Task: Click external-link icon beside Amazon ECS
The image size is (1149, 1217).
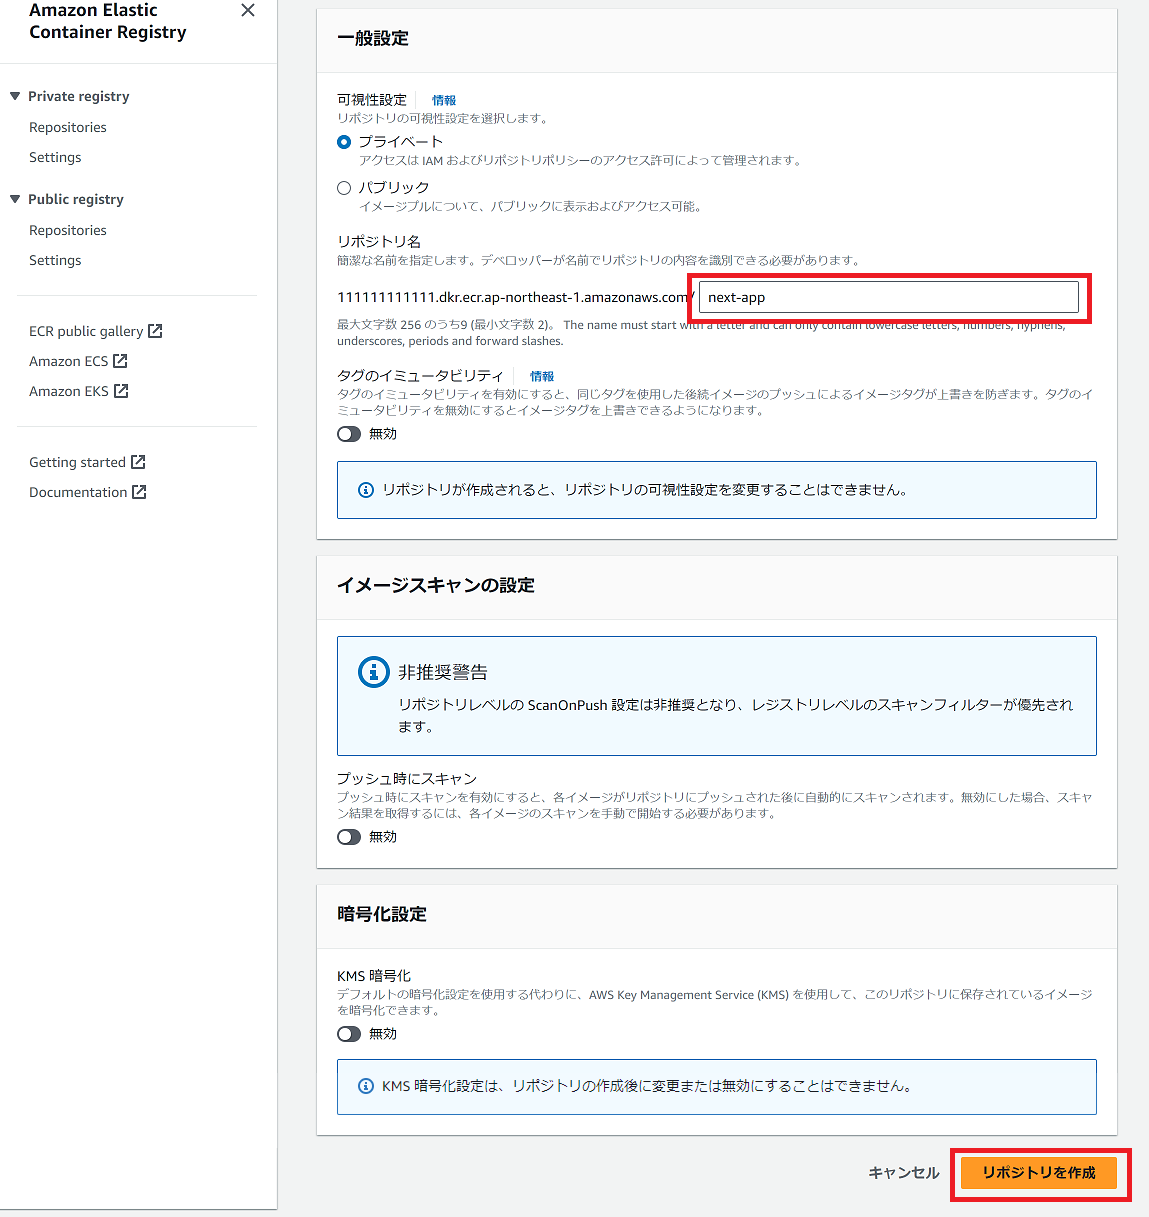Action: click(120, 361)
